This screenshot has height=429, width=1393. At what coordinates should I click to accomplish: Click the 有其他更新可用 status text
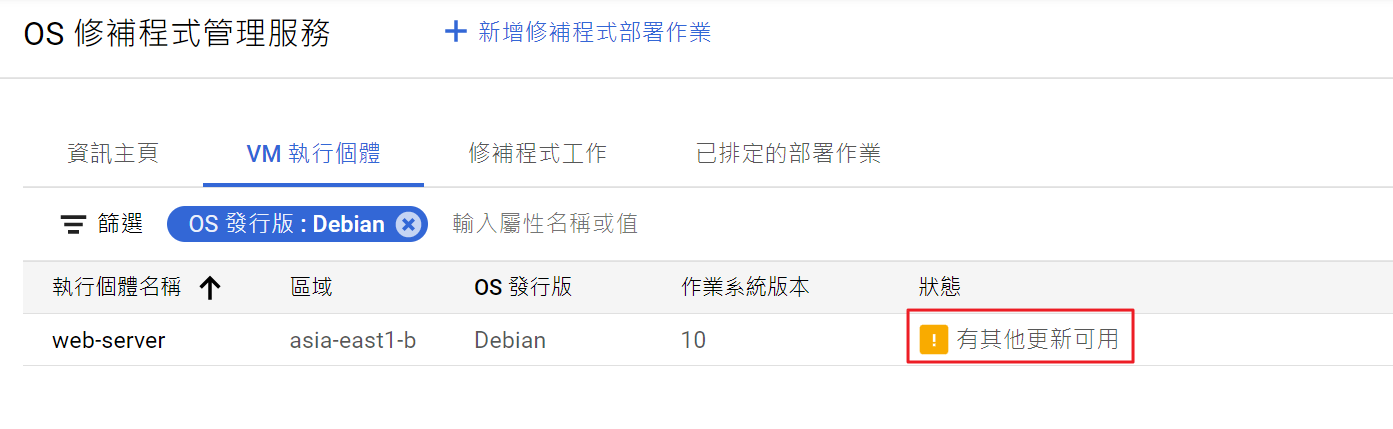coord(1037,340)
